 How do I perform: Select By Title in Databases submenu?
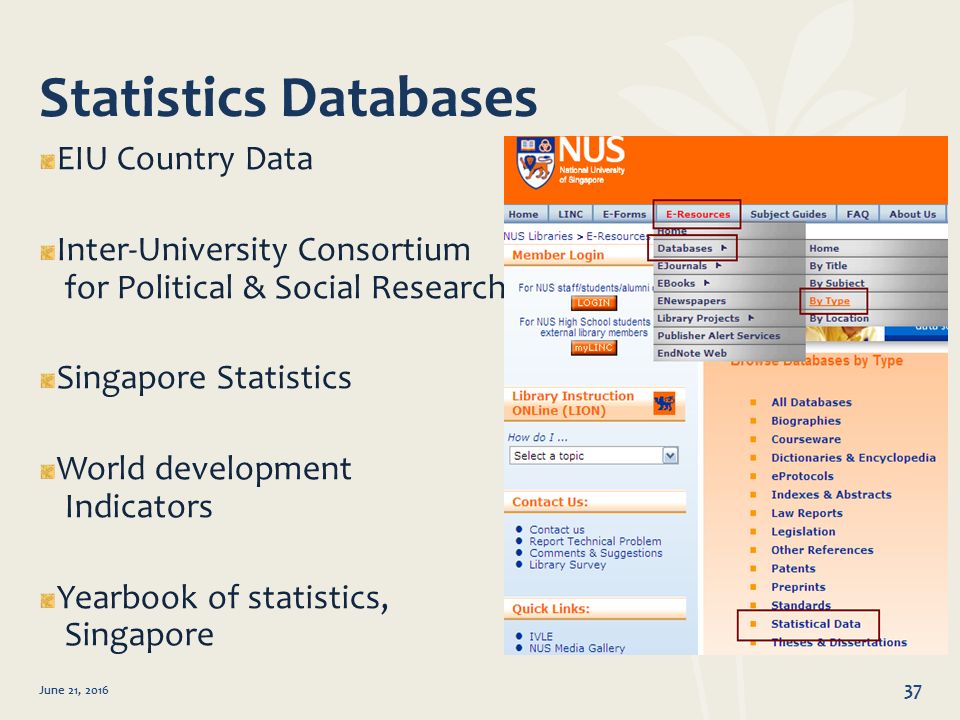pos(877,266)
